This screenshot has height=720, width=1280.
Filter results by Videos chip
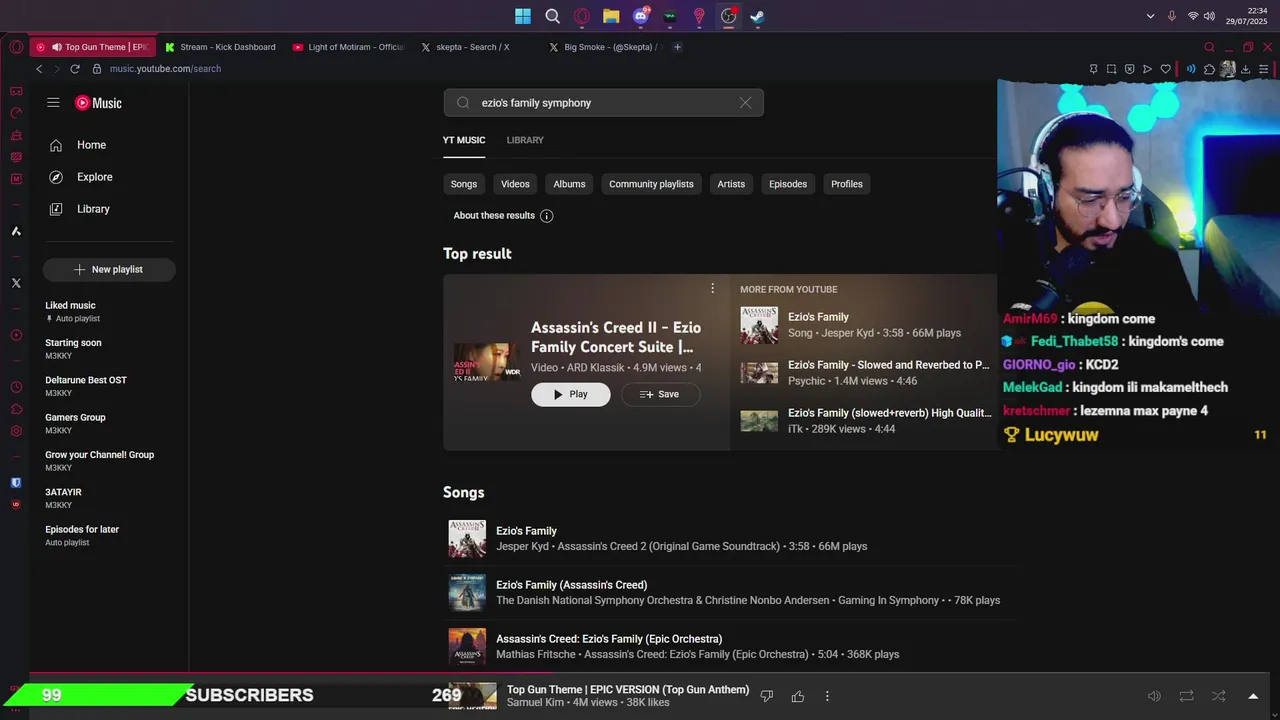point(515,184)
